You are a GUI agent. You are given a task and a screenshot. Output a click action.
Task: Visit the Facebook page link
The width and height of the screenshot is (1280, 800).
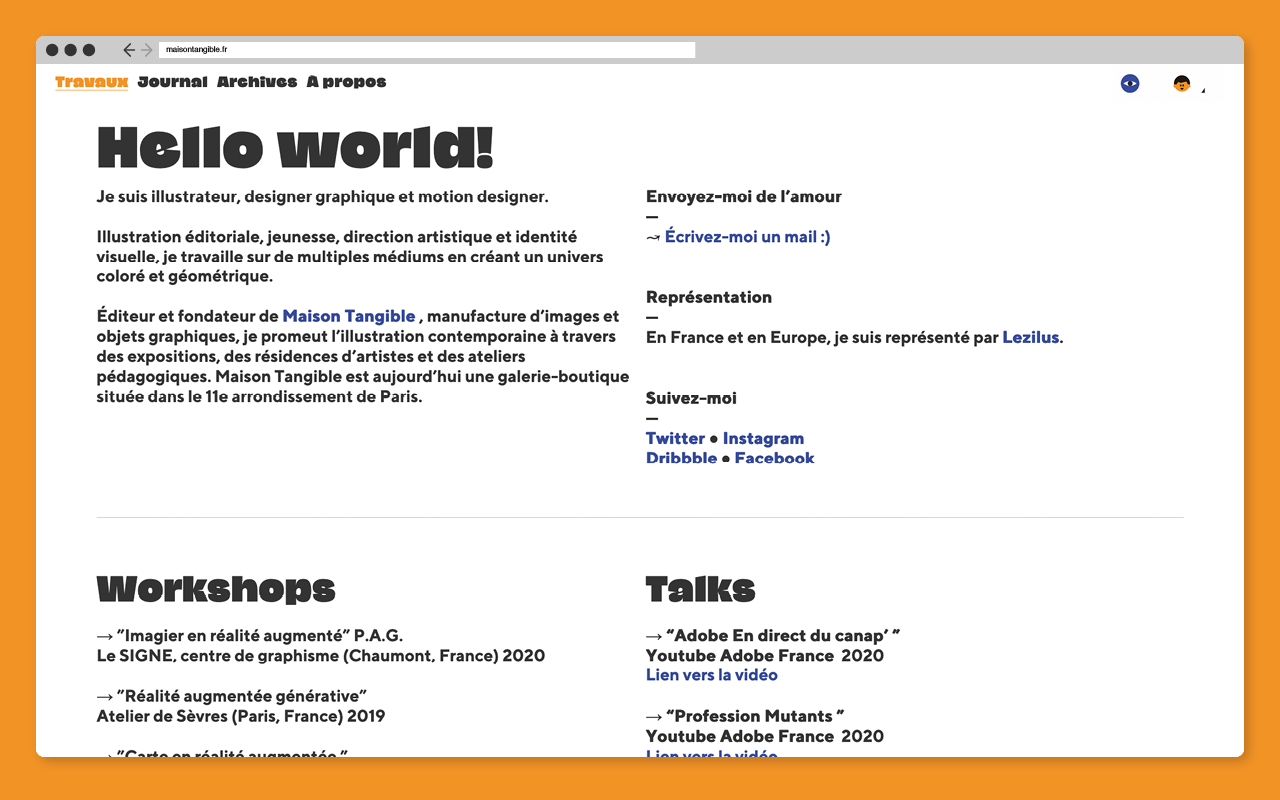coord(774,458)
